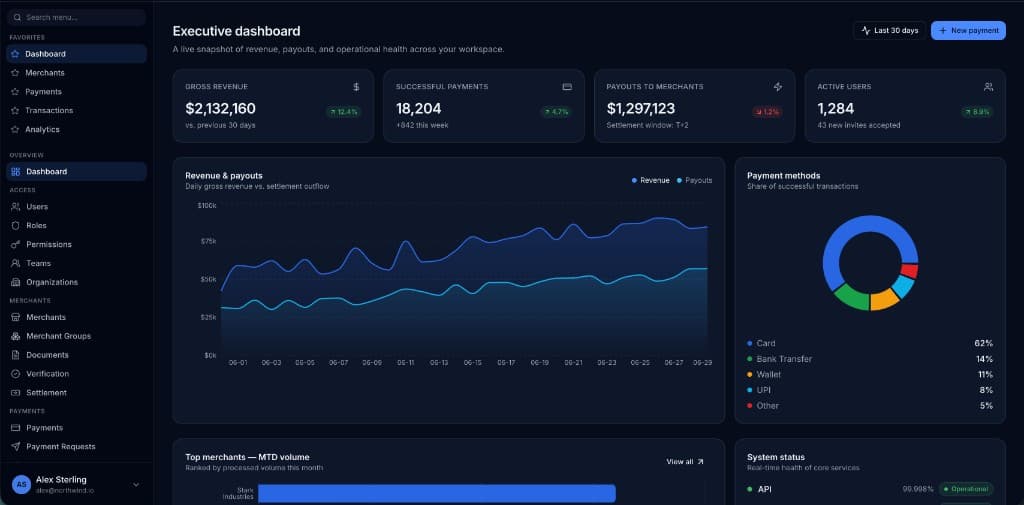The width and height of the screenshot is (1024, 505).
Task: Open the View all merchants link
Action: [685, 461]
